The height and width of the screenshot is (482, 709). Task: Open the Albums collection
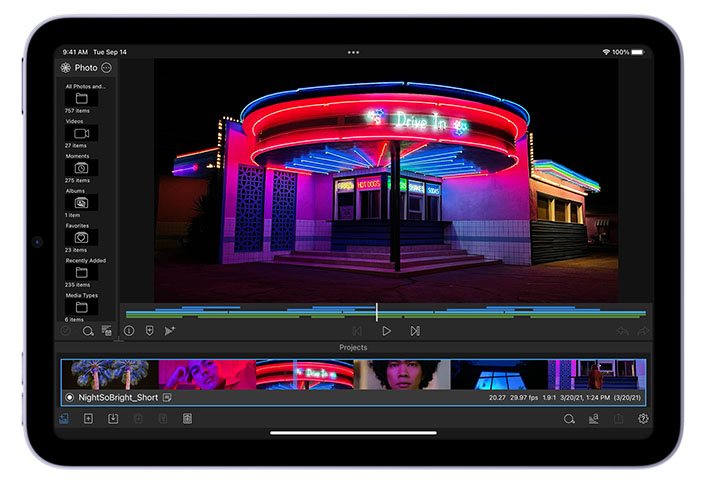point(81,203)
